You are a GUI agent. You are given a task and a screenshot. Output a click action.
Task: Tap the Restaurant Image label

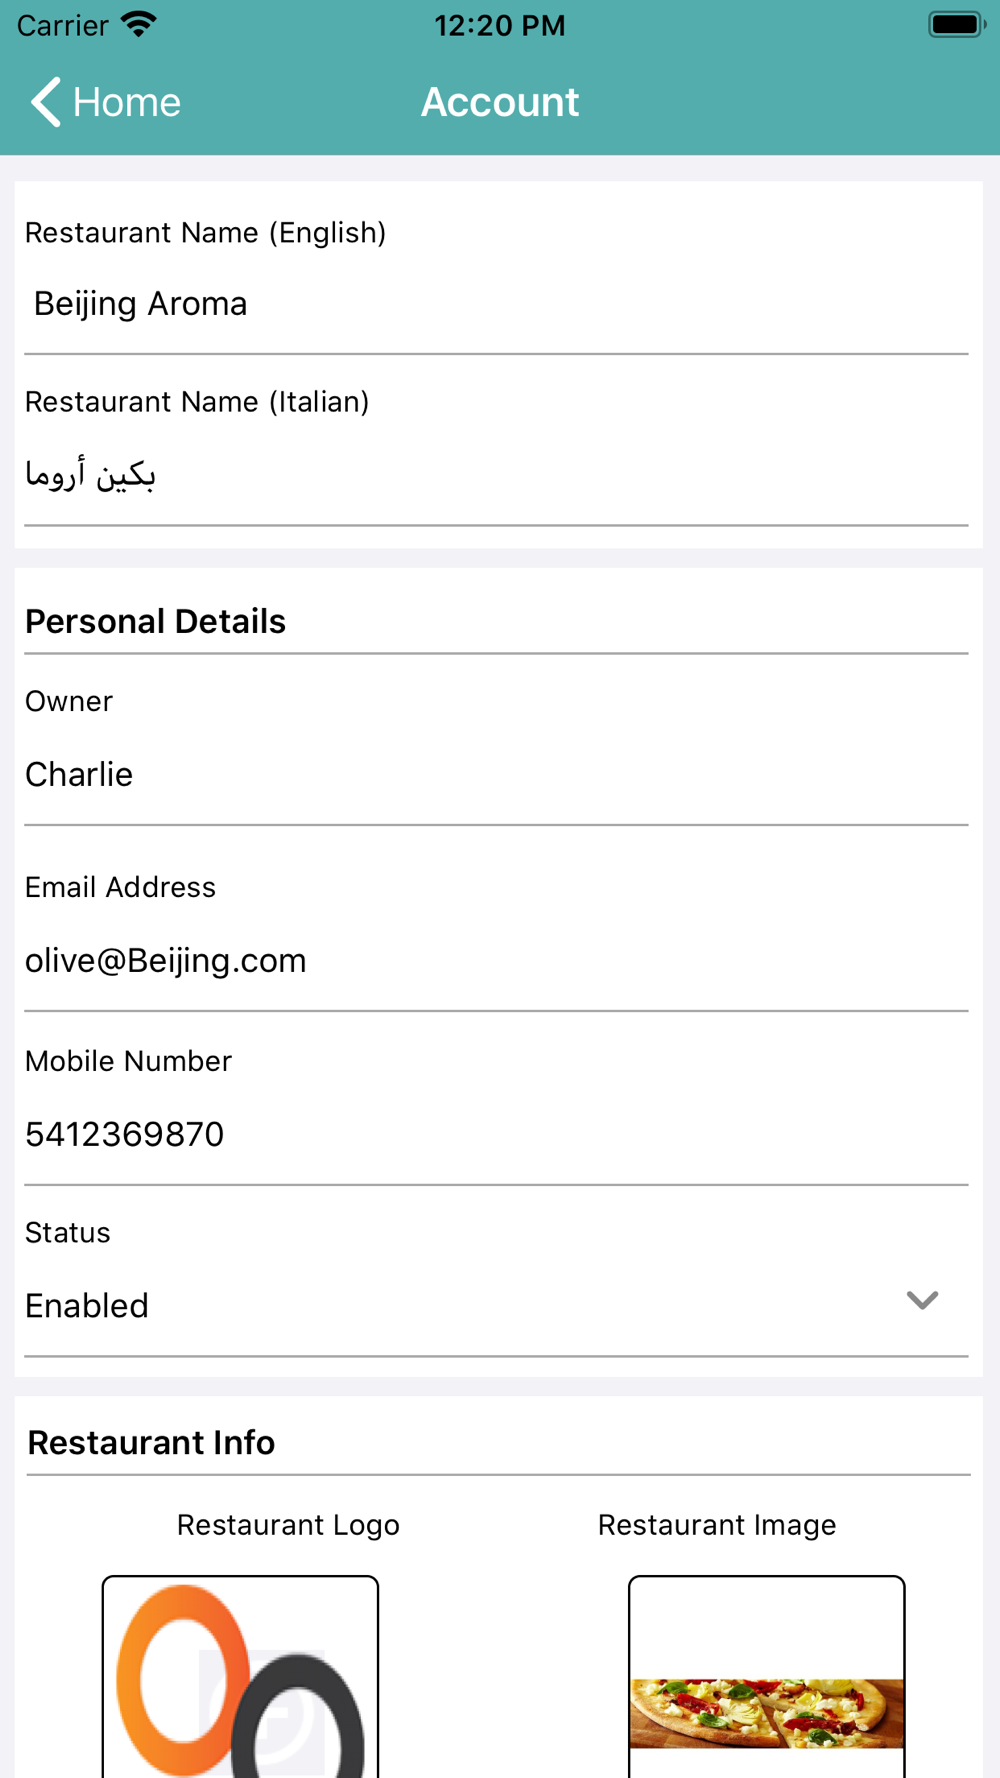(x=717, y=1525)
